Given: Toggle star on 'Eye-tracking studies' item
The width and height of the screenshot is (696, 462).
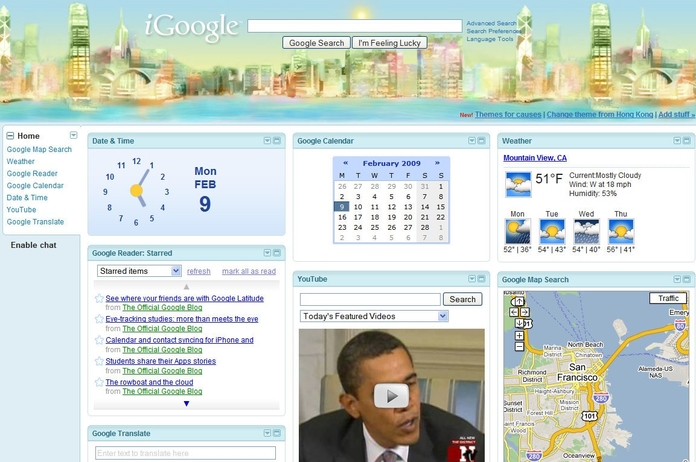Looking at the screenshot, I should (x=99, y=319).
